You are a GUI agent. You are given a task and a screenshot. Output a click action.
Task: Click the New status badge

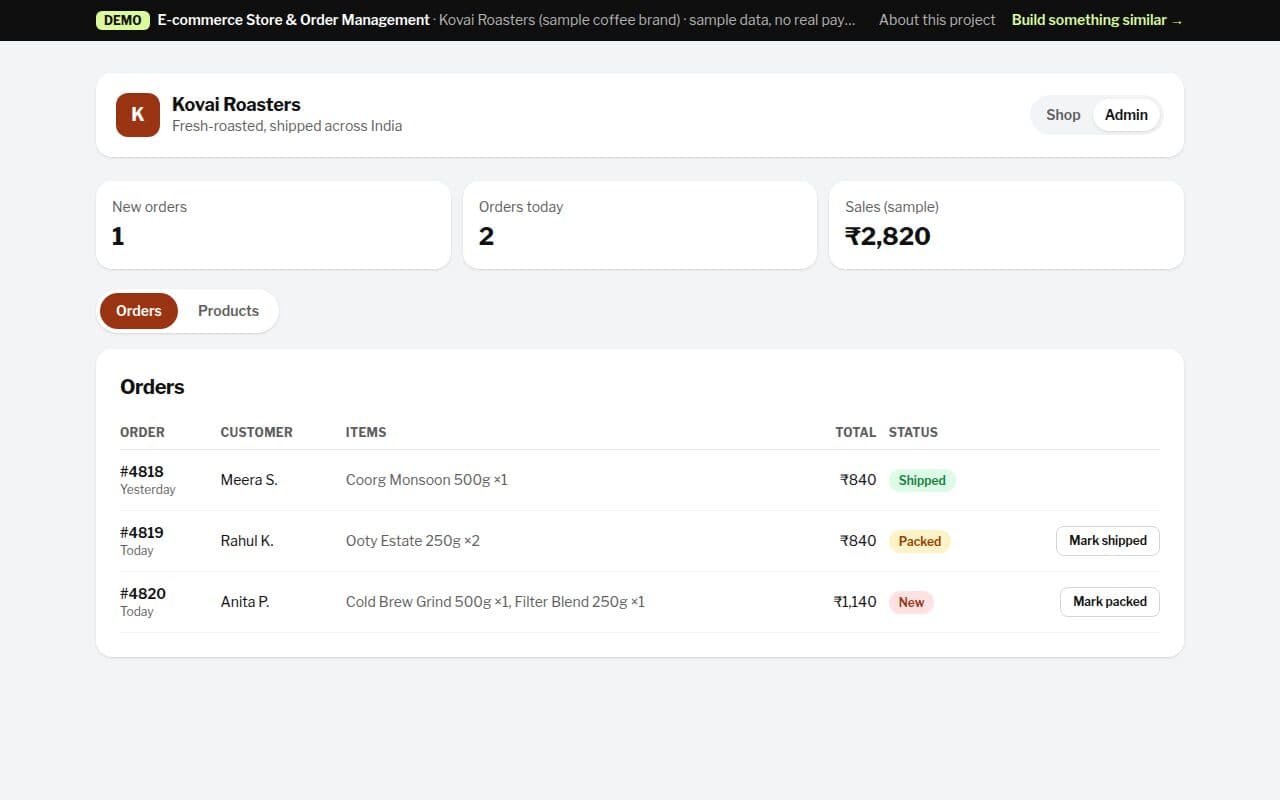pos(911,602)
